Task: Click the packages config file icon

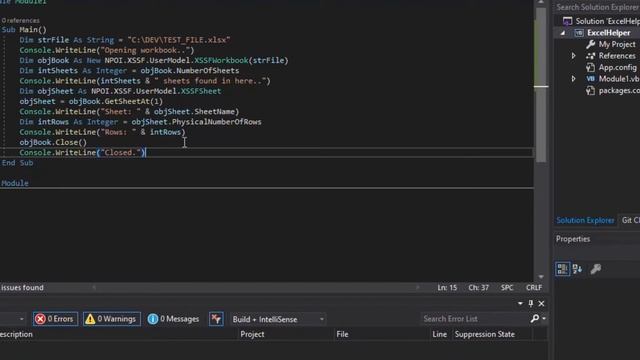Action: [x=590, y=90]
